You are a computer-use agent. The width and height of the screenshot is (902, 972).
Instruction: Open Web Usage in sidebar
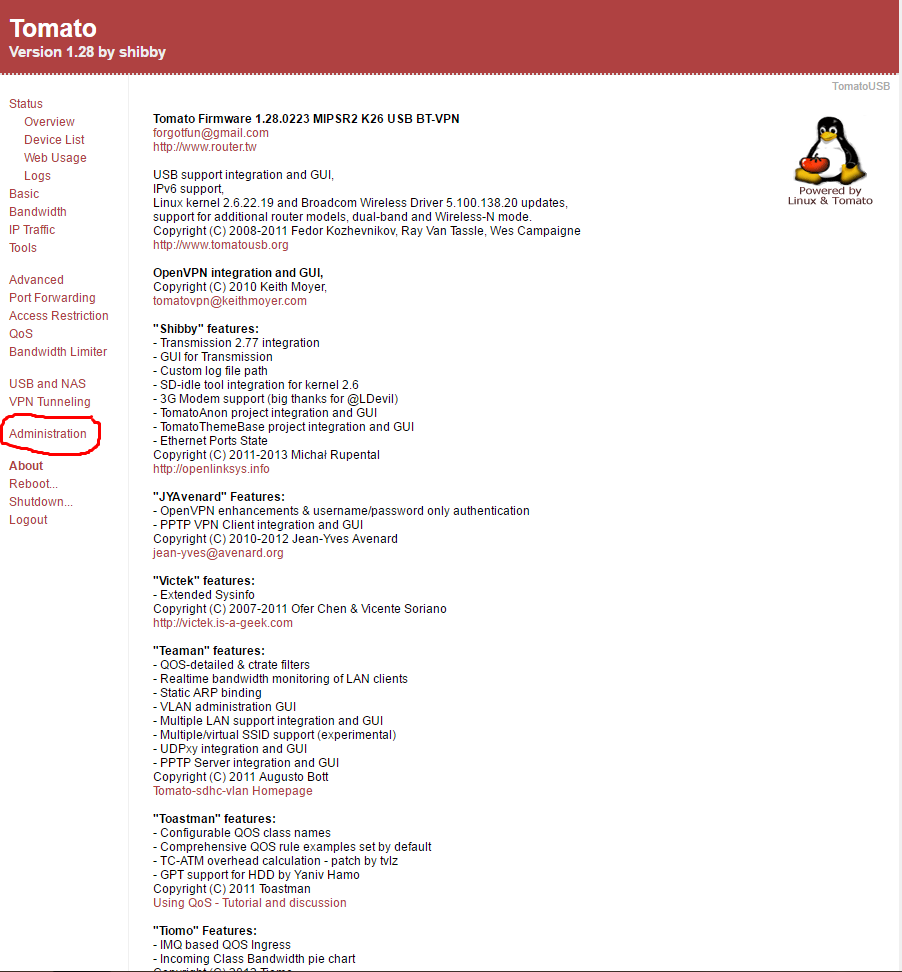pos(55,157)
